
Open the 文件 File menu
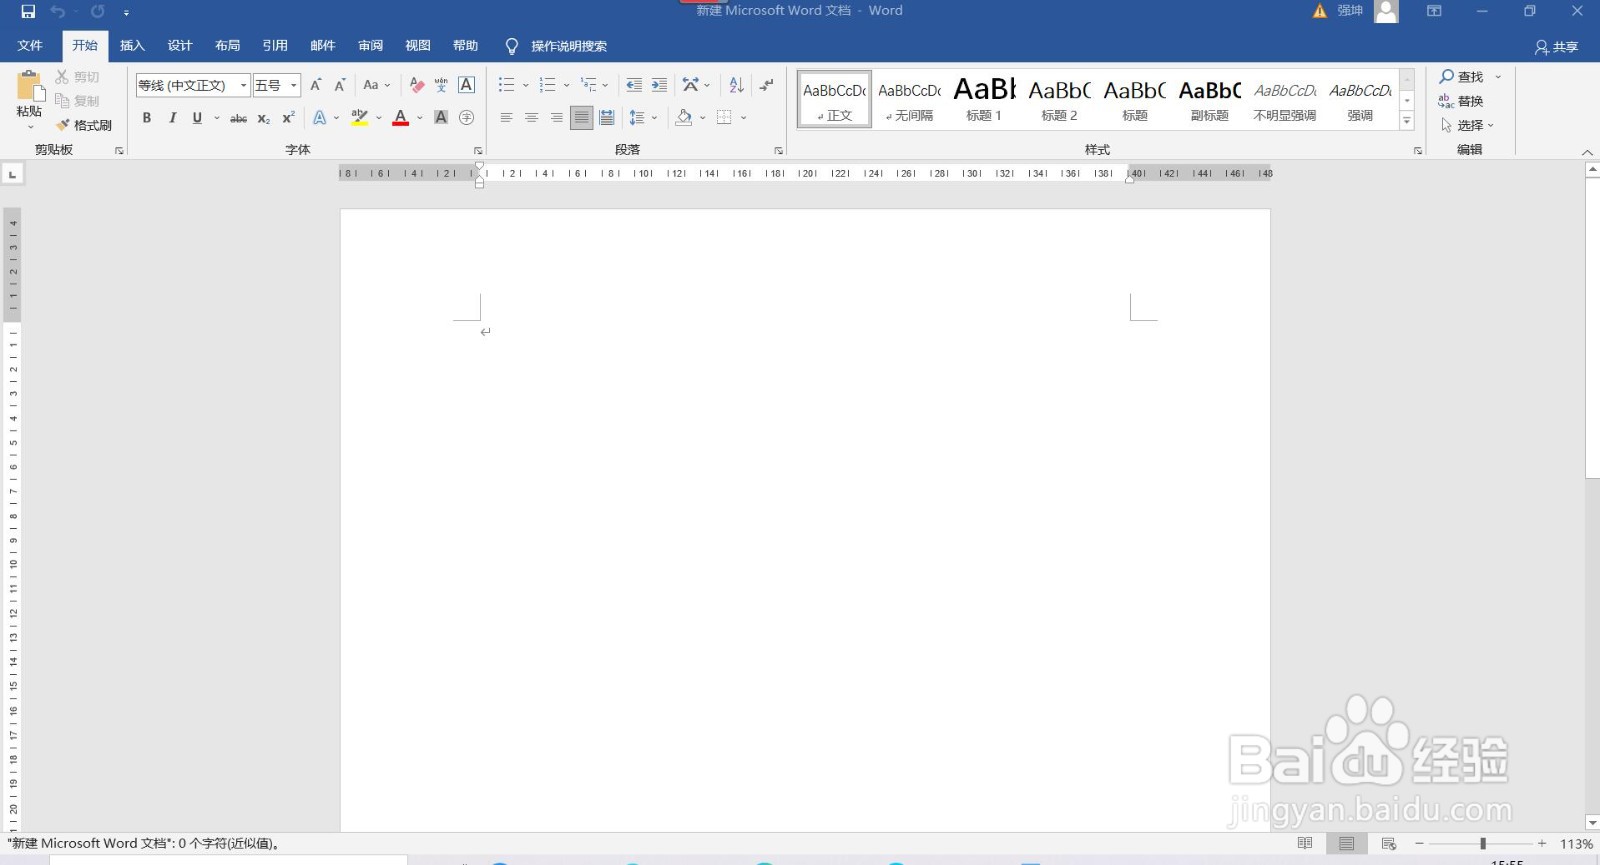coord(30,46)
